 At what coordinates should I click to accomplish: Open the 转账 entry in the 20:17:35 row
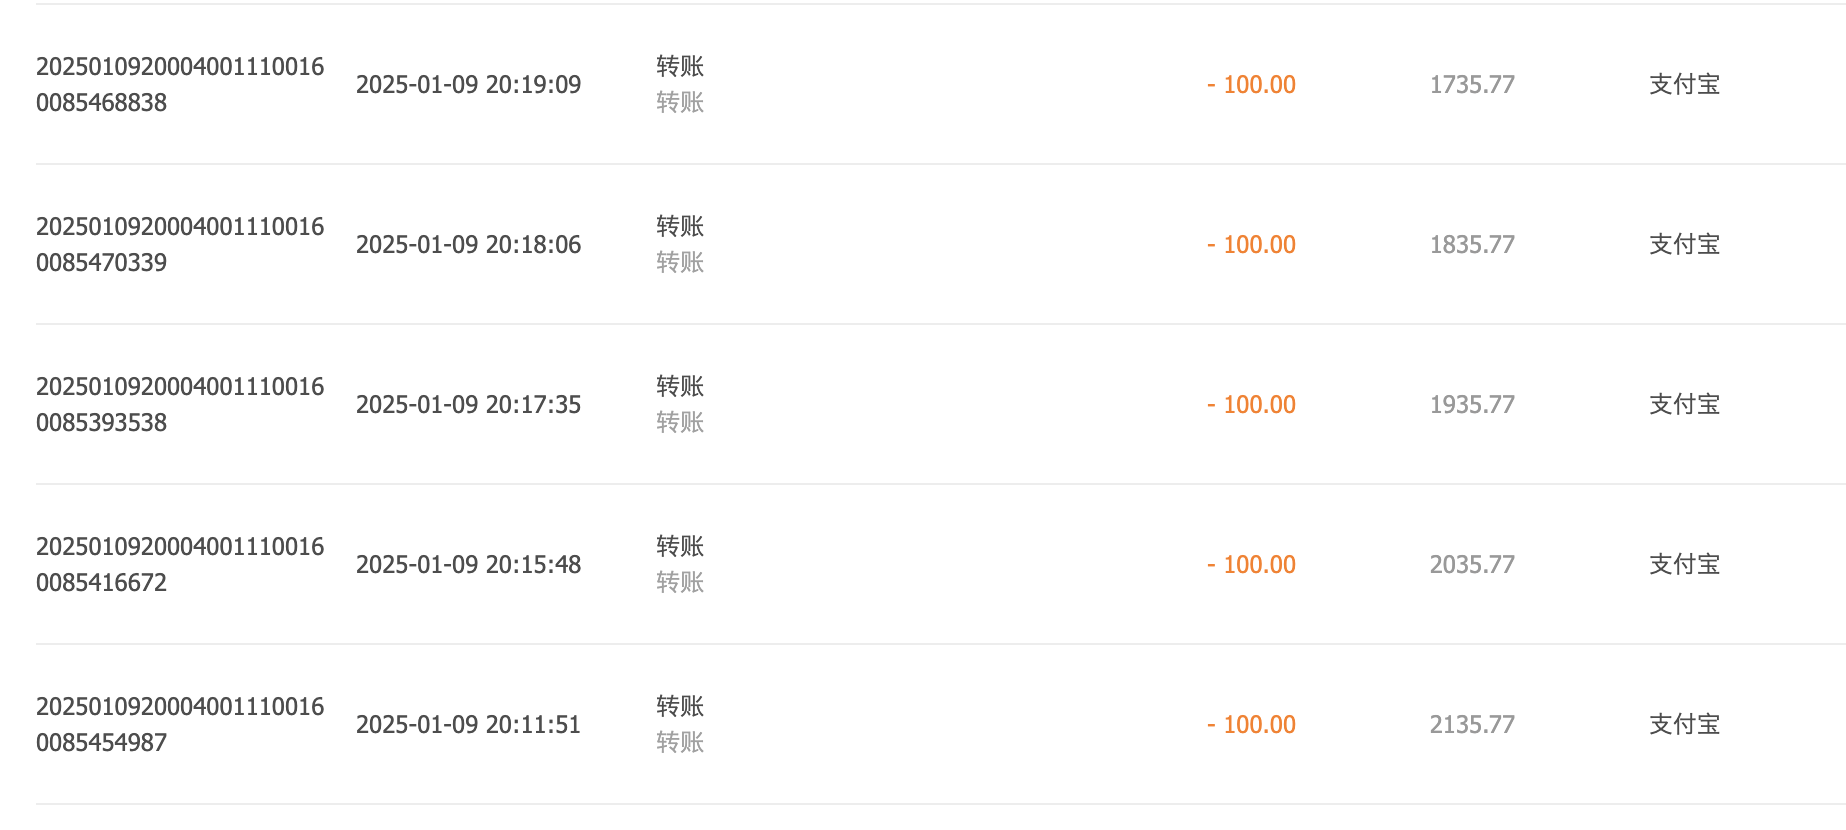pyautogui.click(x=680, y=386)
